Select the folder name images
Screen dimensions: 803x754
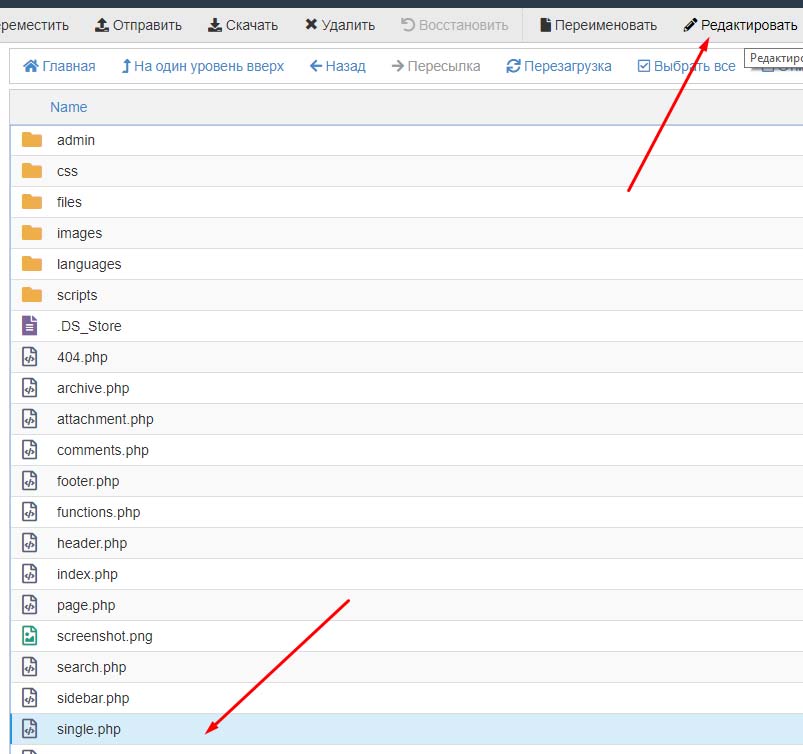79,234
